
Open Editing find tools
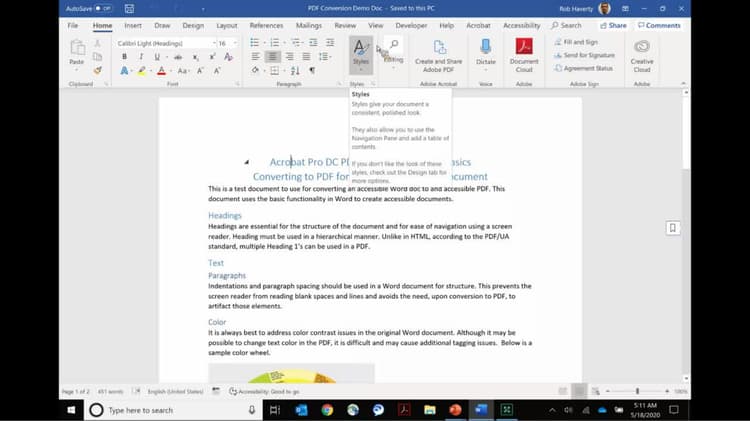point(394,53)
